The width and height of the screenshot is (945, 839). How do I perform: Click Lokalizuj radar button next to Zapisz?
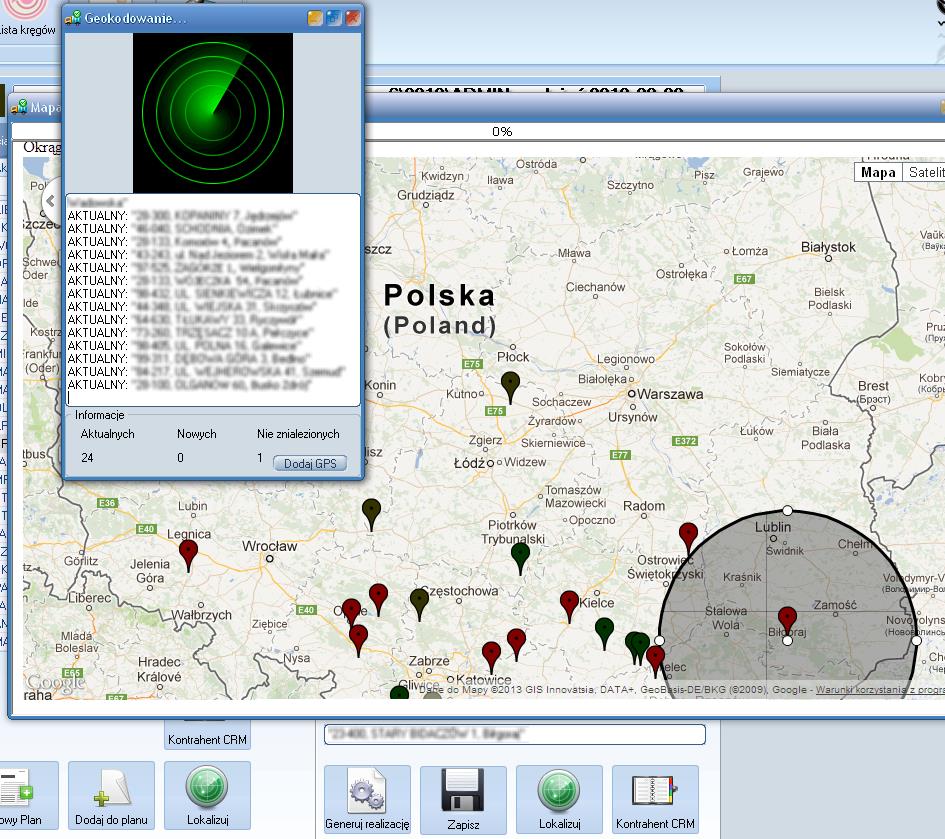point(559,799)
